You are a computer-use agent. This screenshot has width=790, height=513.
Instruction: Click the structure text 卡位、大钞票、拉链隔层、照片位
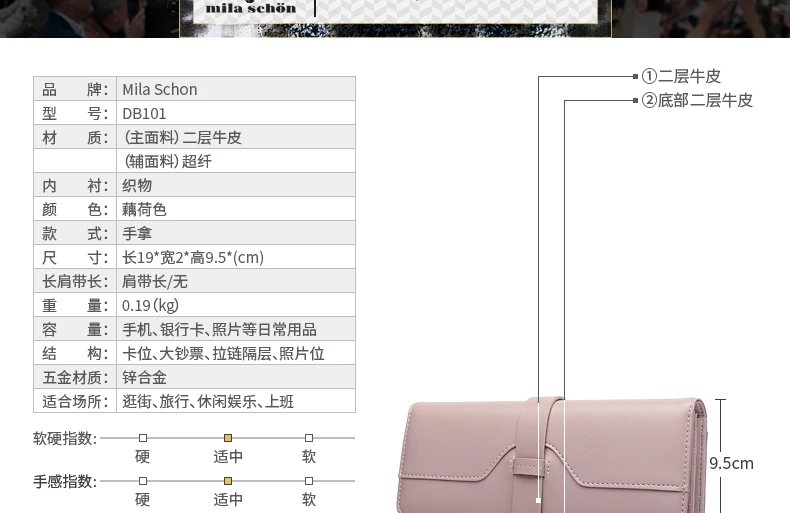[x=223, y=353]
